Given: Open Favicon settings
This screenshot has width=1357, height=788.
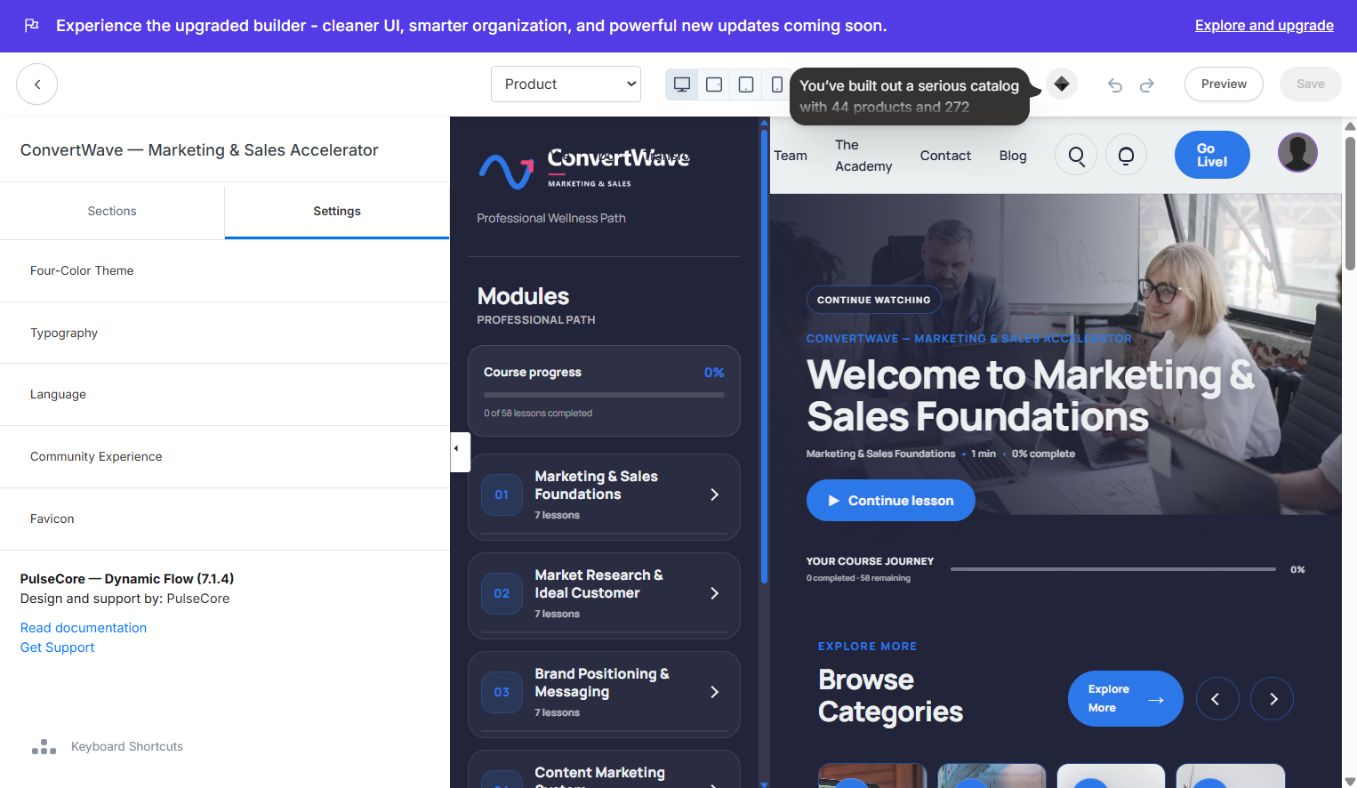Looking at the screenshot, I should point(224,519).
